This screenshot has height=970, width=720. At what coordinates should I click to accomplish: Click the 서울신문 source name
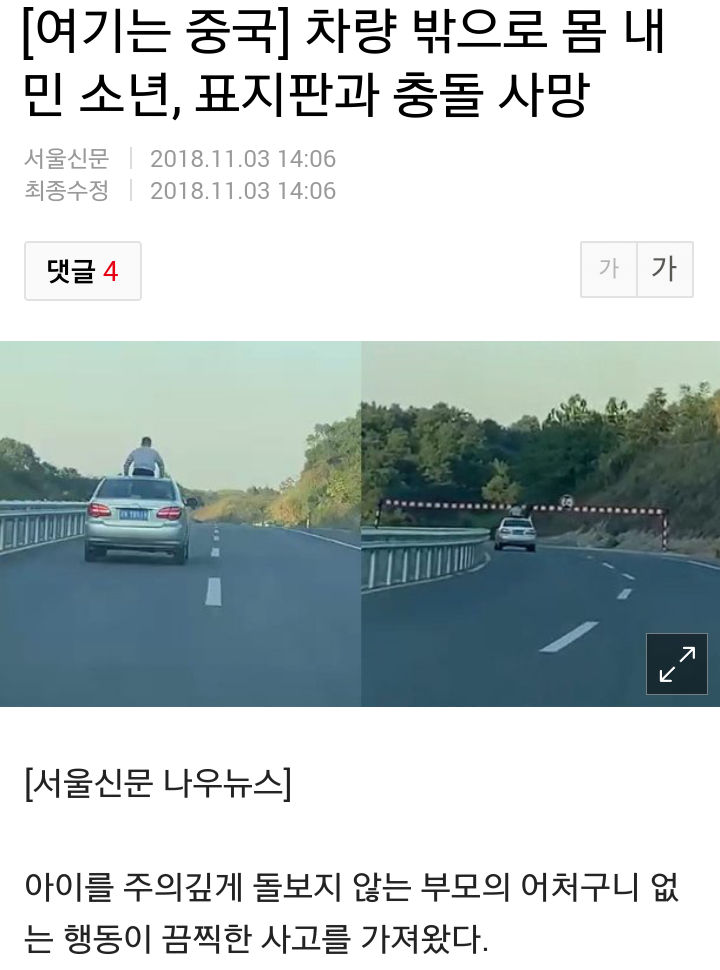[66, 158]
